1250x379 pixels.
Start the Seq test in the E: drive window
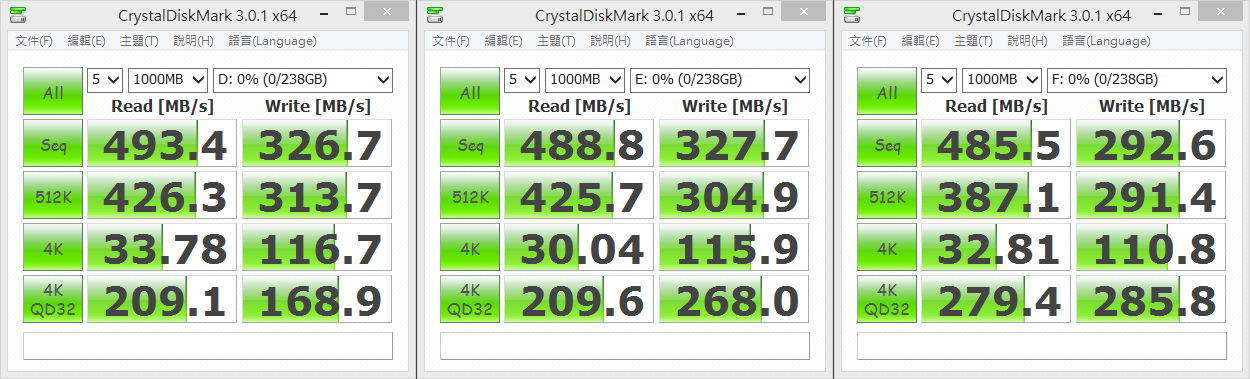click(x=470, y=144)
